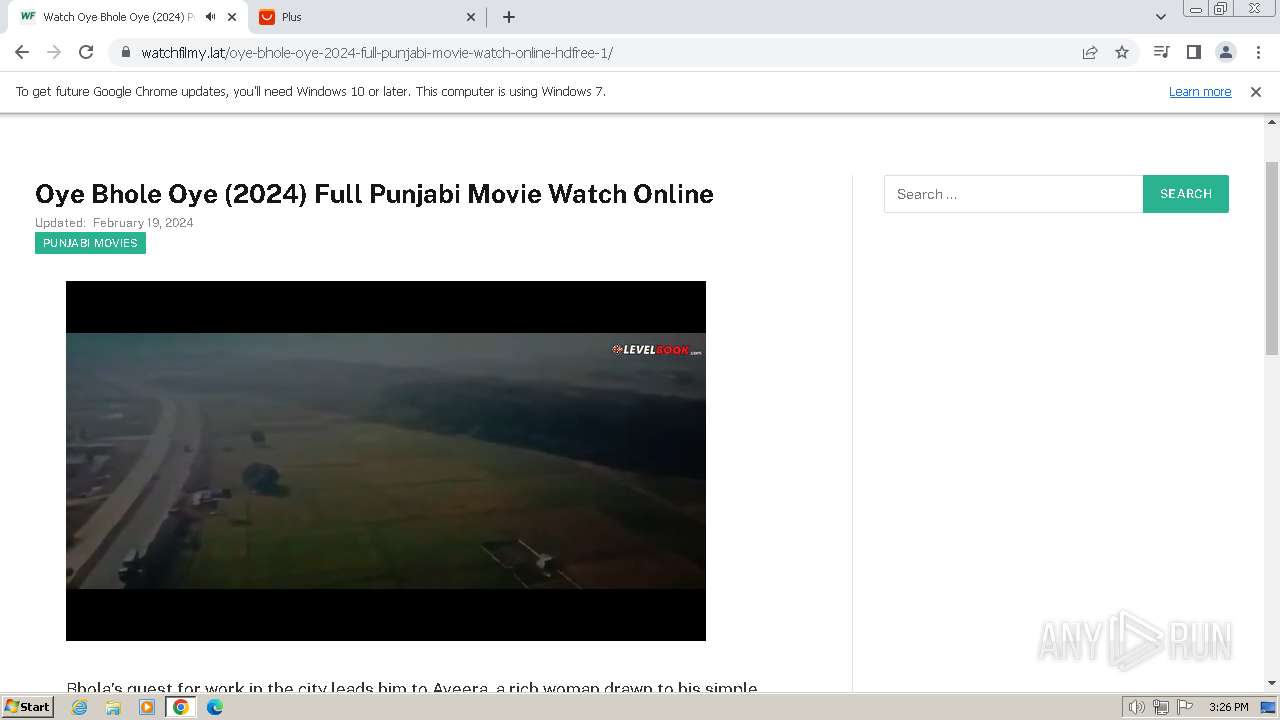1280x720 pixels.
Task: Open Microsoft Edge from the taskbar
Action: coord(214,707)
